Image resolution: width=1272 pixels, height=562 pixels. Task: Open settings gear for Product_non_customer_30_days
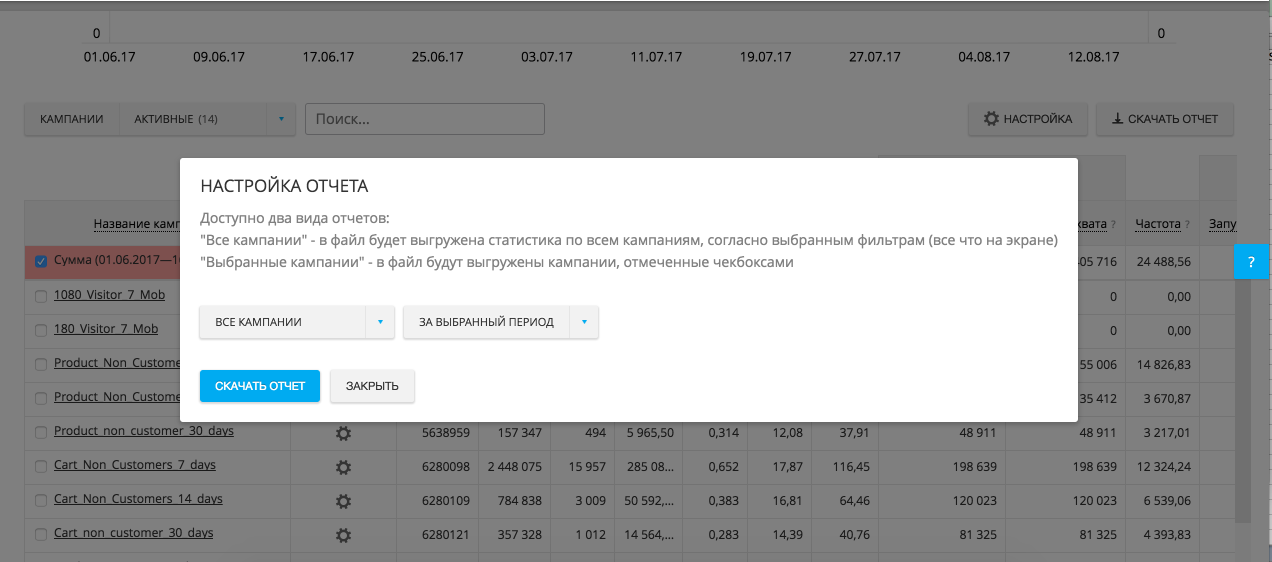point(343,433)
